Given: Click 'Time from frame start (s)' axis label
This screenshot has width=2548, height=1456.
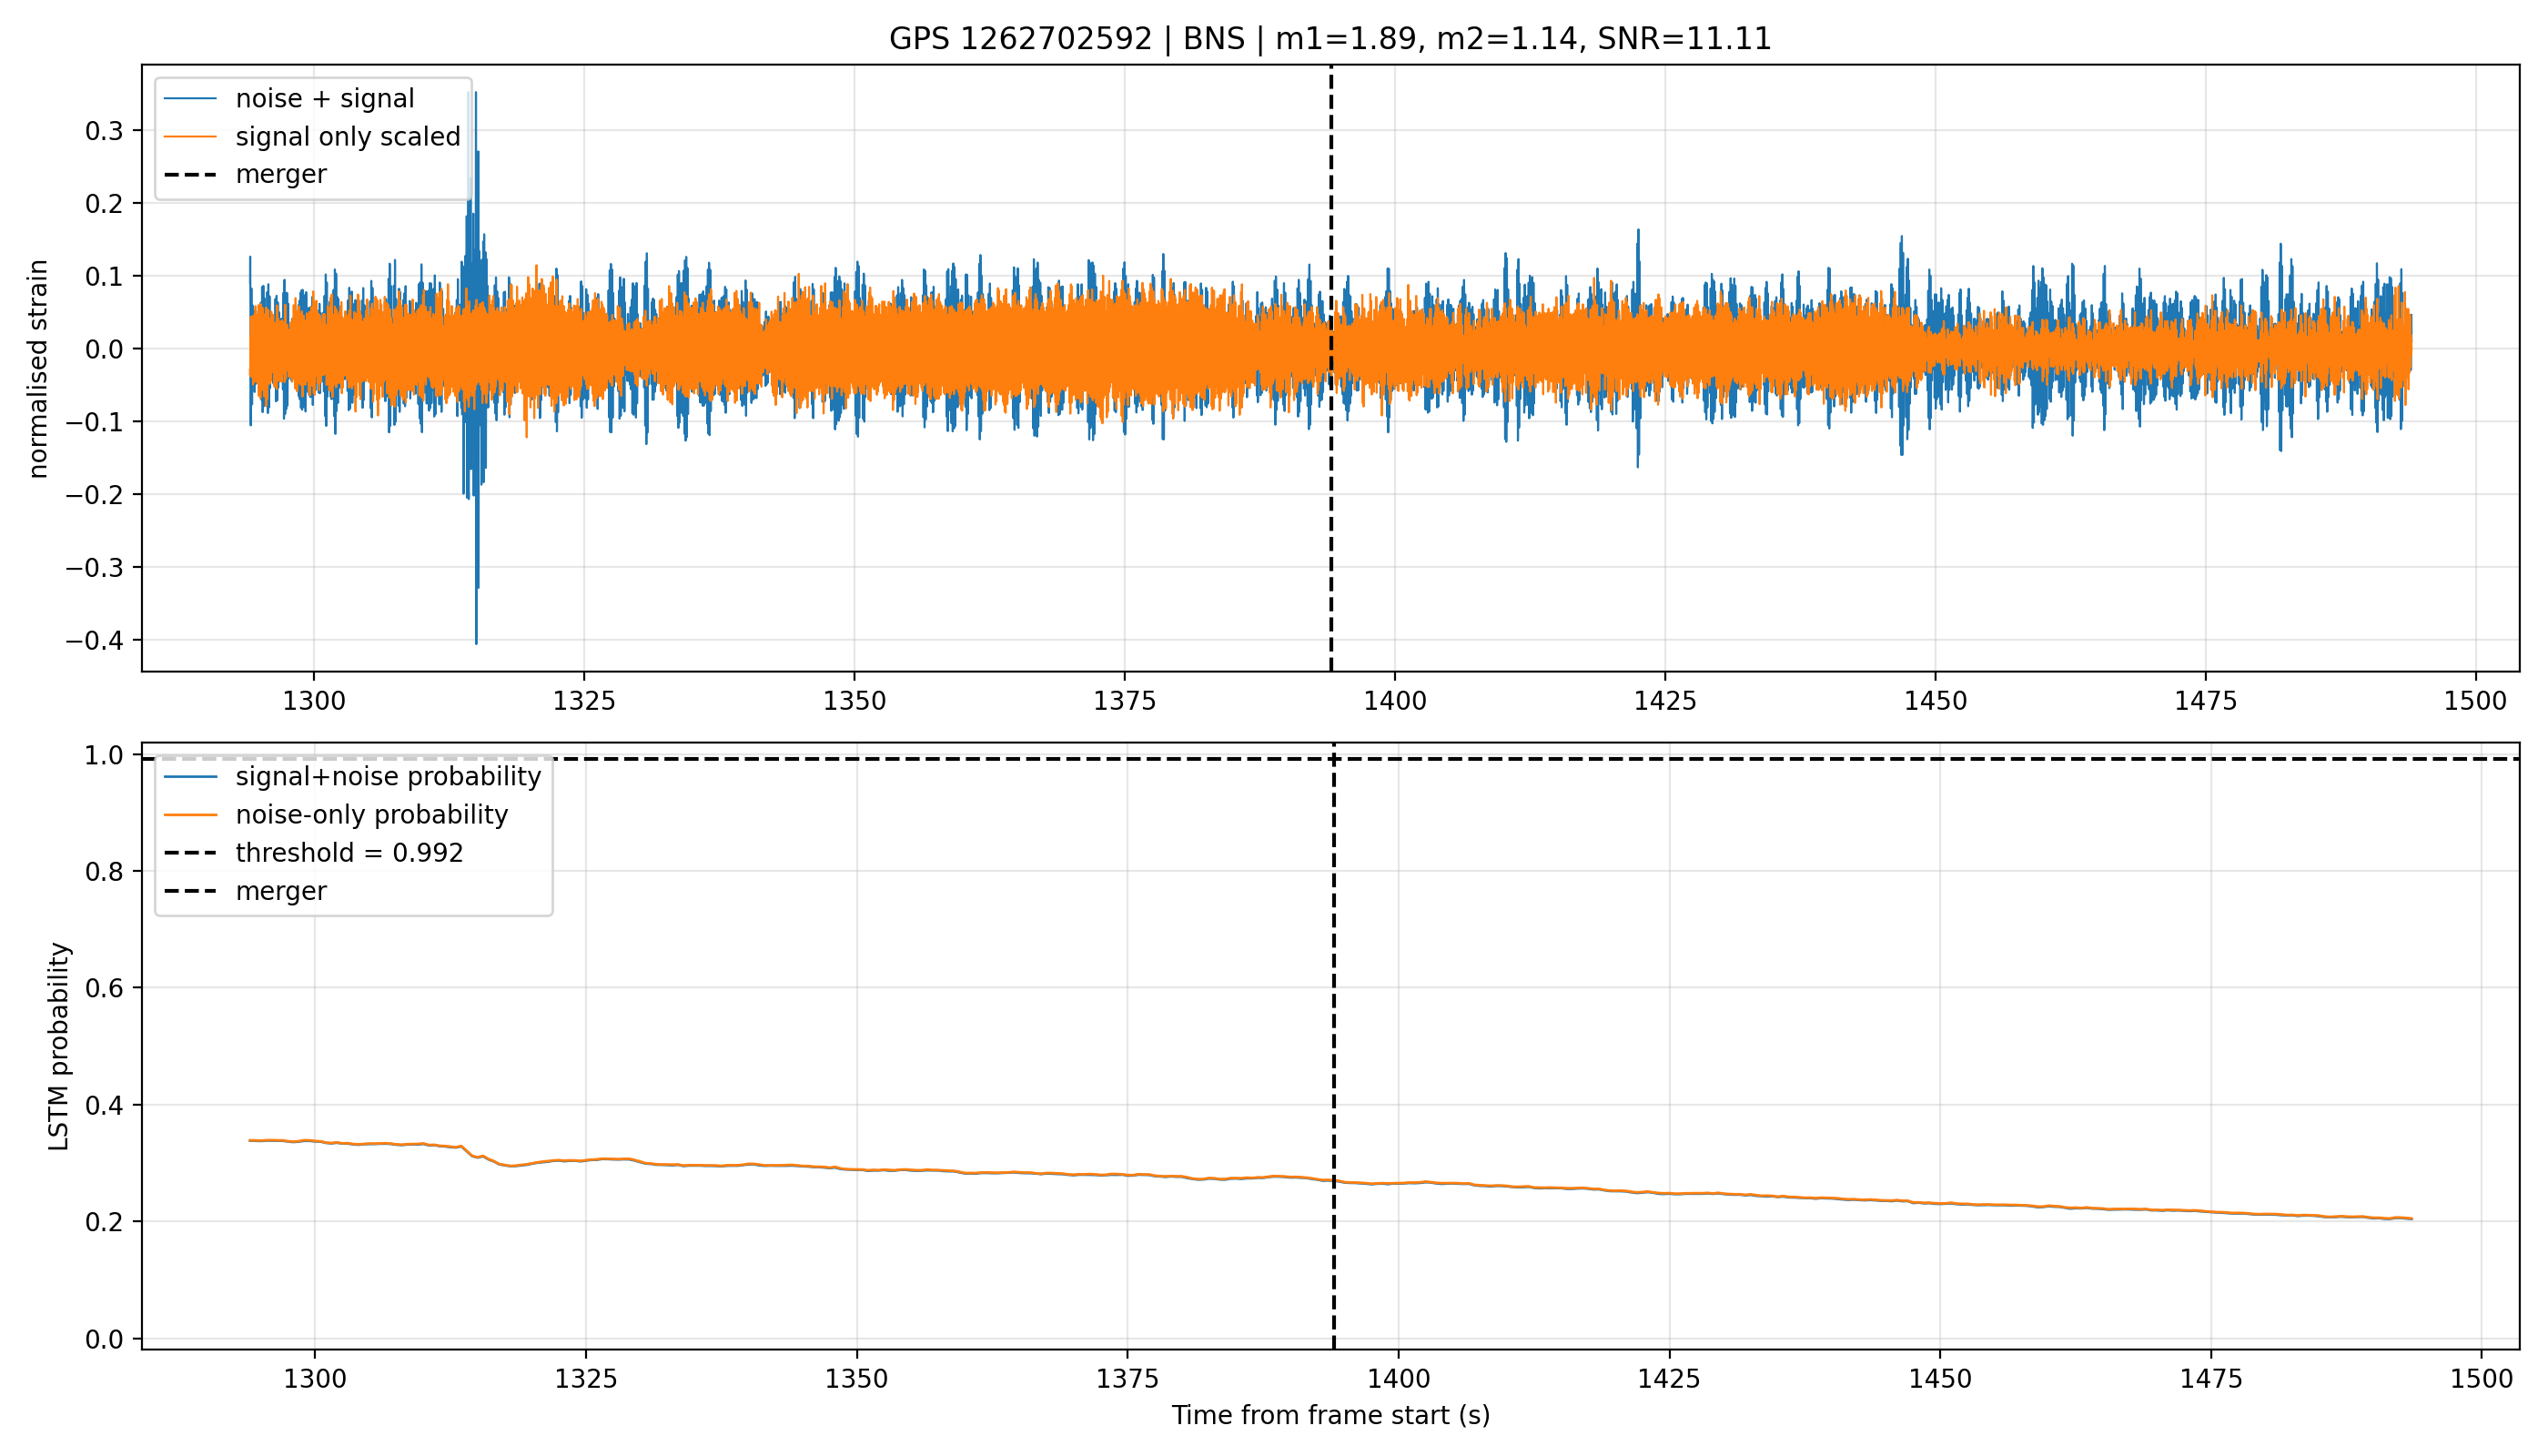Looking at the screenshot, I should [x=1331, y=1416].
